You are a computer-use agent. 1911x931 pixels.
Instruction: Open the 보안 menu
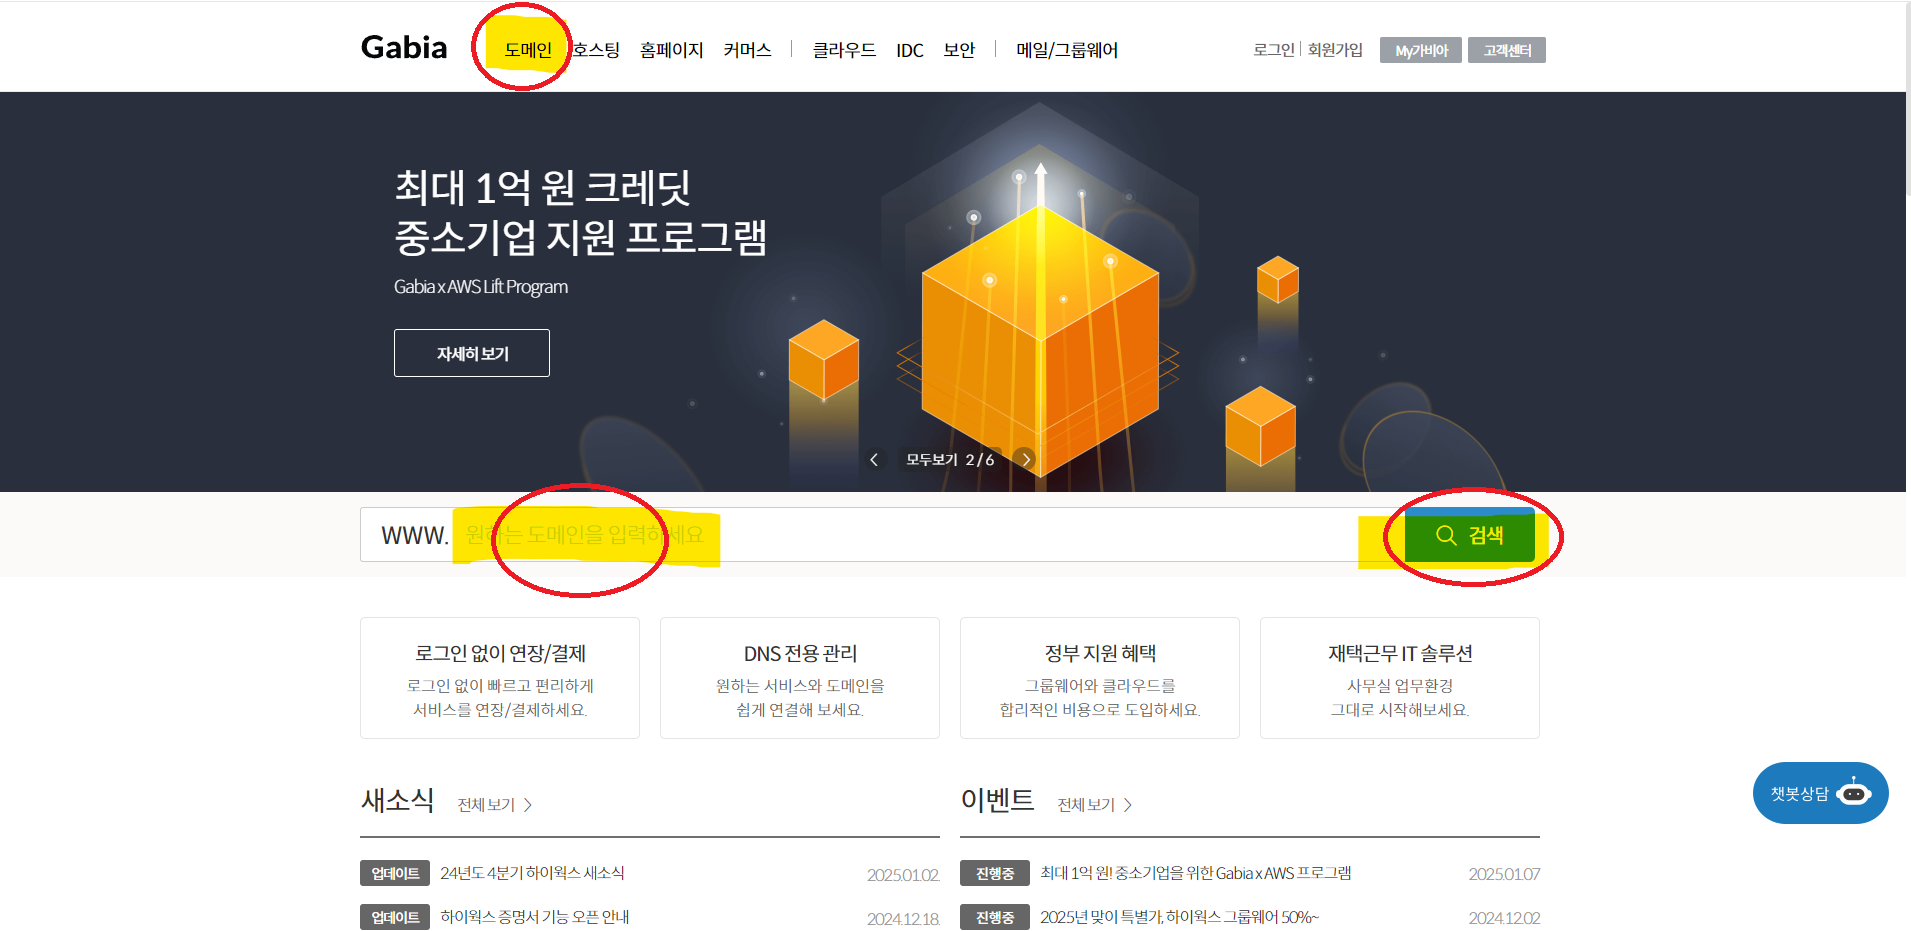pos(959,50)
